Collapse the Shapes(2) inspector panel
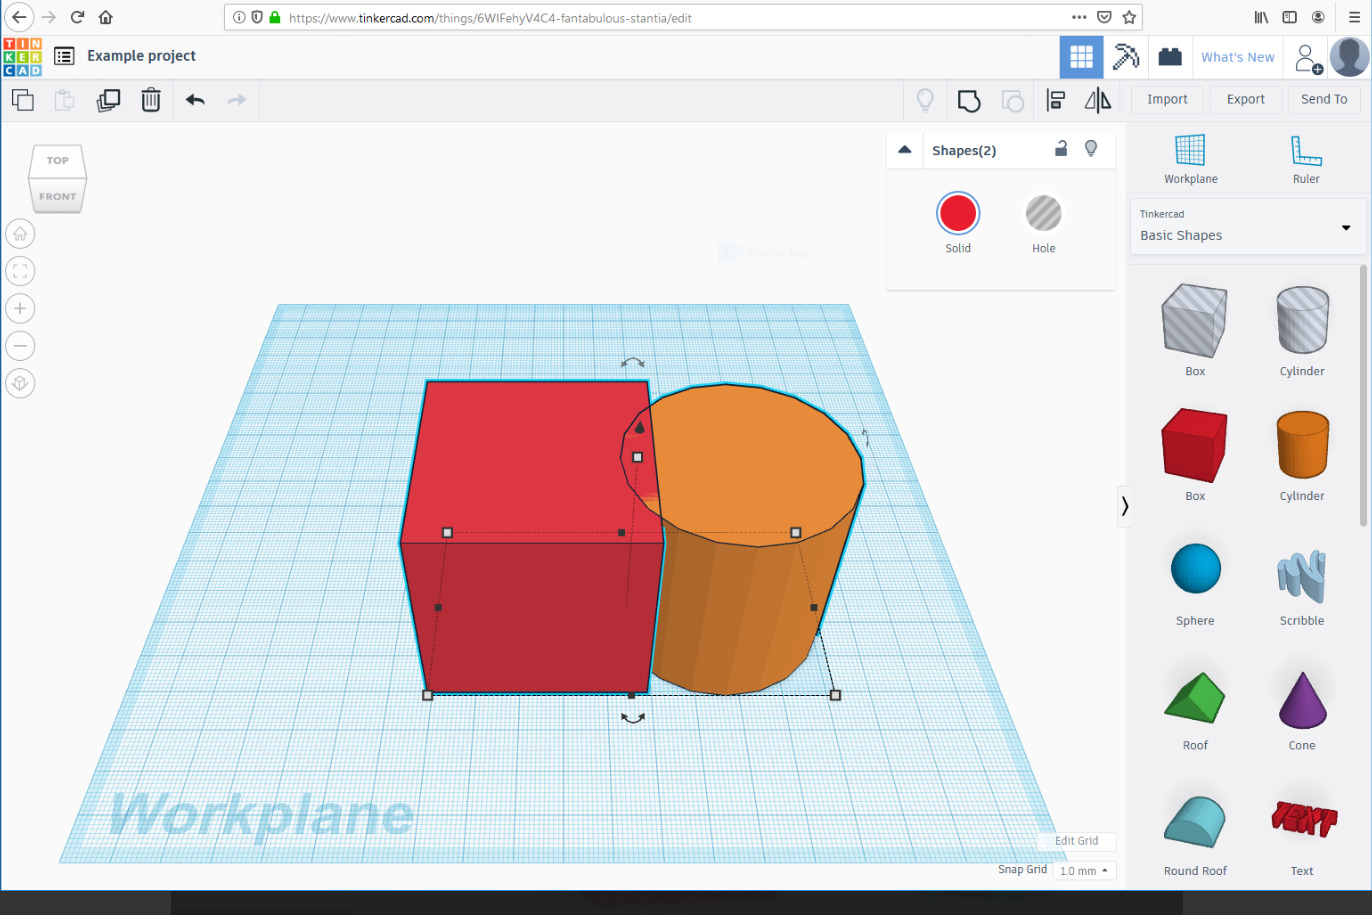This screenshot has width=1372, height=915. click(x=904, y=148)
